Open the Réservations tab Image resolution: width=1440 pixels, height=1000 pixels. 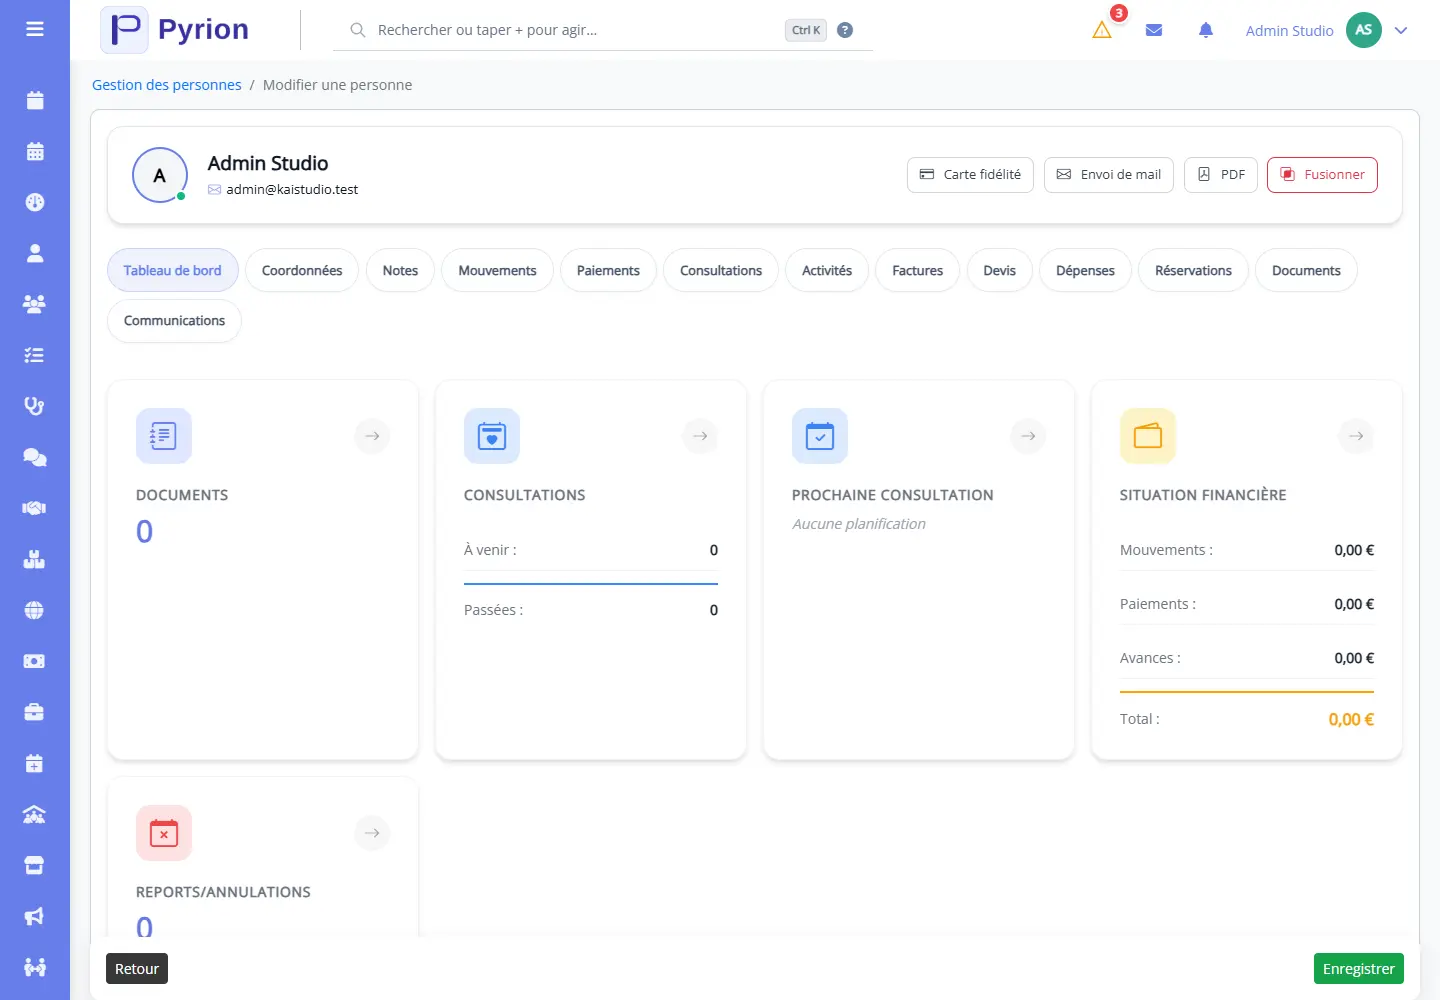coord(1193,270)
